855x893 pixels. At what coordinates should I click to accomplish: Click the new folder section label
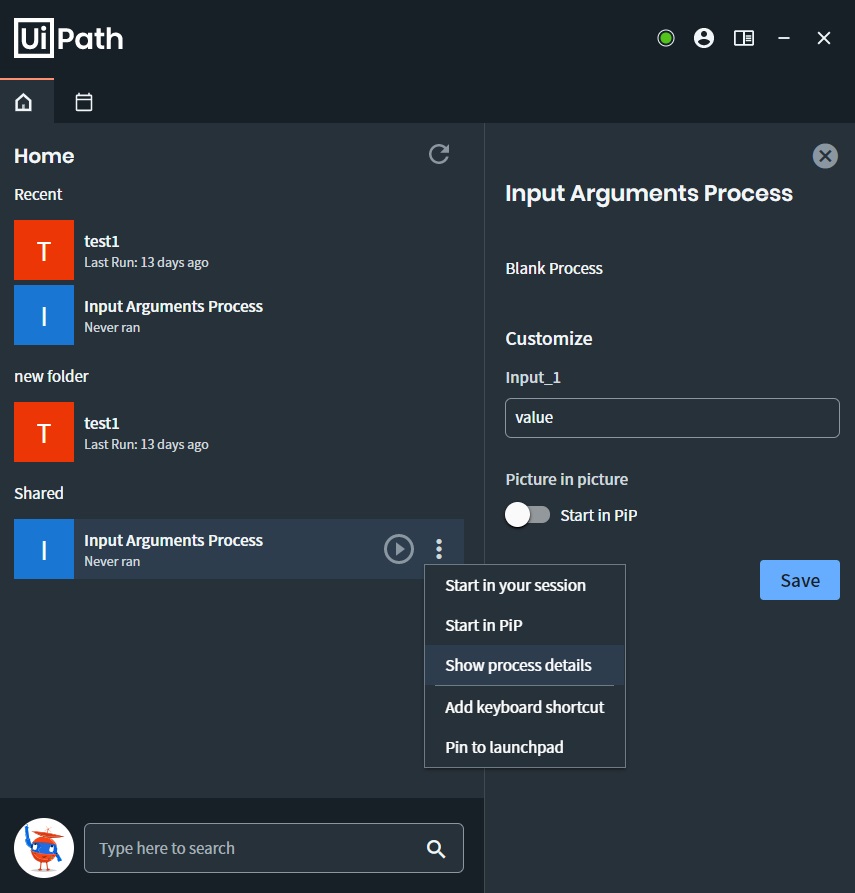coord(51,376)
